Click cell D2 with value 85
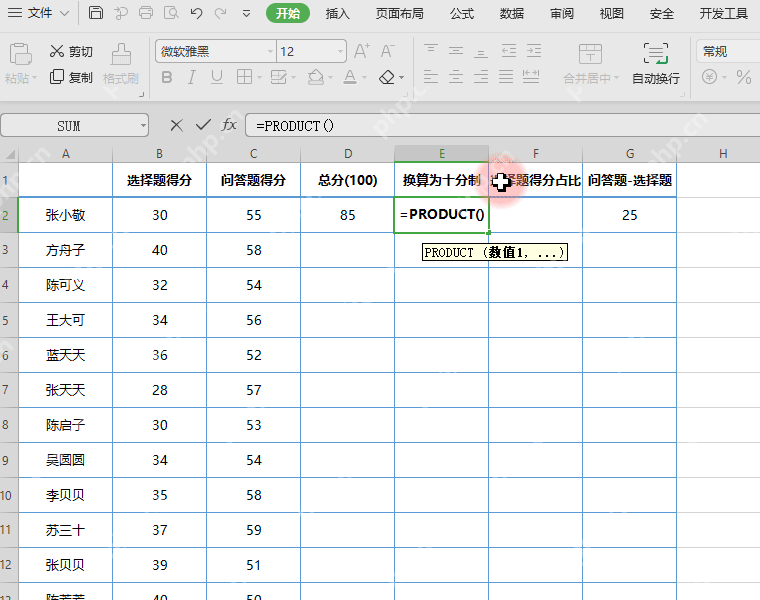Viewport: 760px width, 600px height. (348, 215)
